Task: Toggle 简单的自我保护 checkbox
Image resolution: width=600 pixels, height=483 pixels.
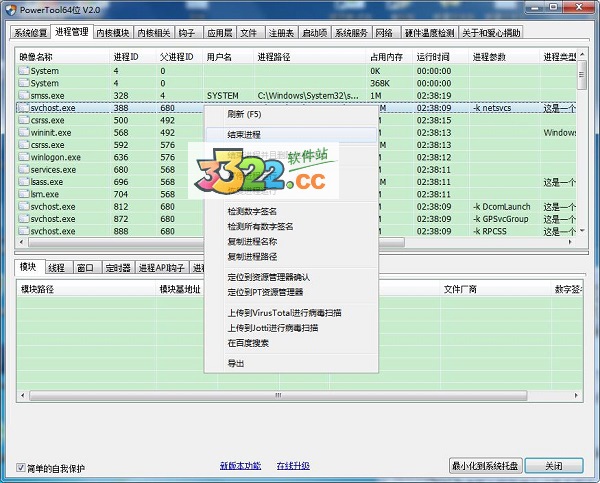Action: [21, 467]
